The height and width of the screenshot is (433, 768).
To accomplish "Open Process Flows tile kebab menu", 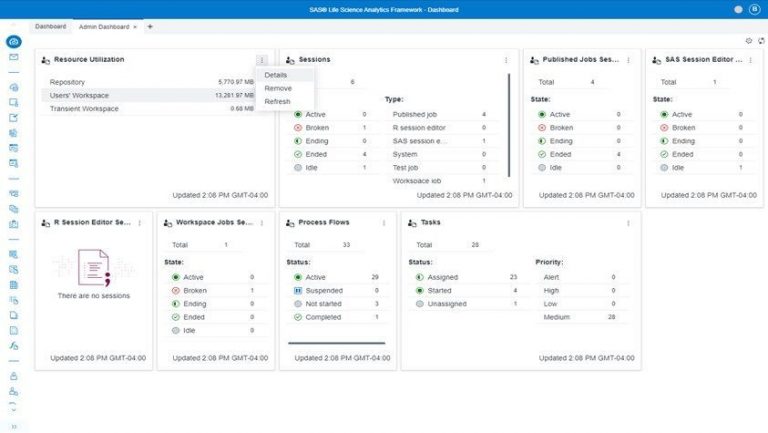I will pyautogui.click(x=383, y=223).
